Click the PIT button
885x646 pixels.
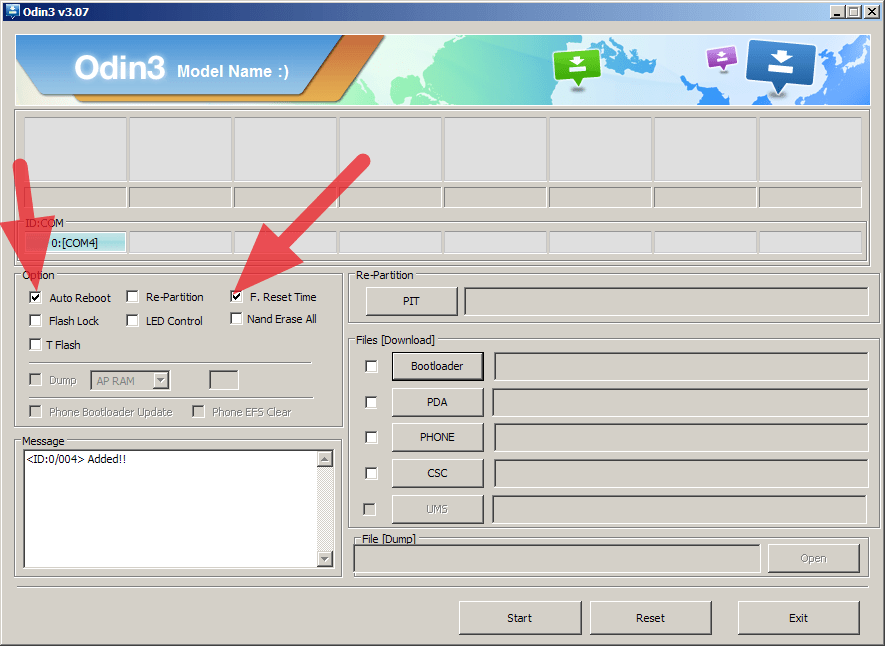pyautogui.click(x=411, y=301)
